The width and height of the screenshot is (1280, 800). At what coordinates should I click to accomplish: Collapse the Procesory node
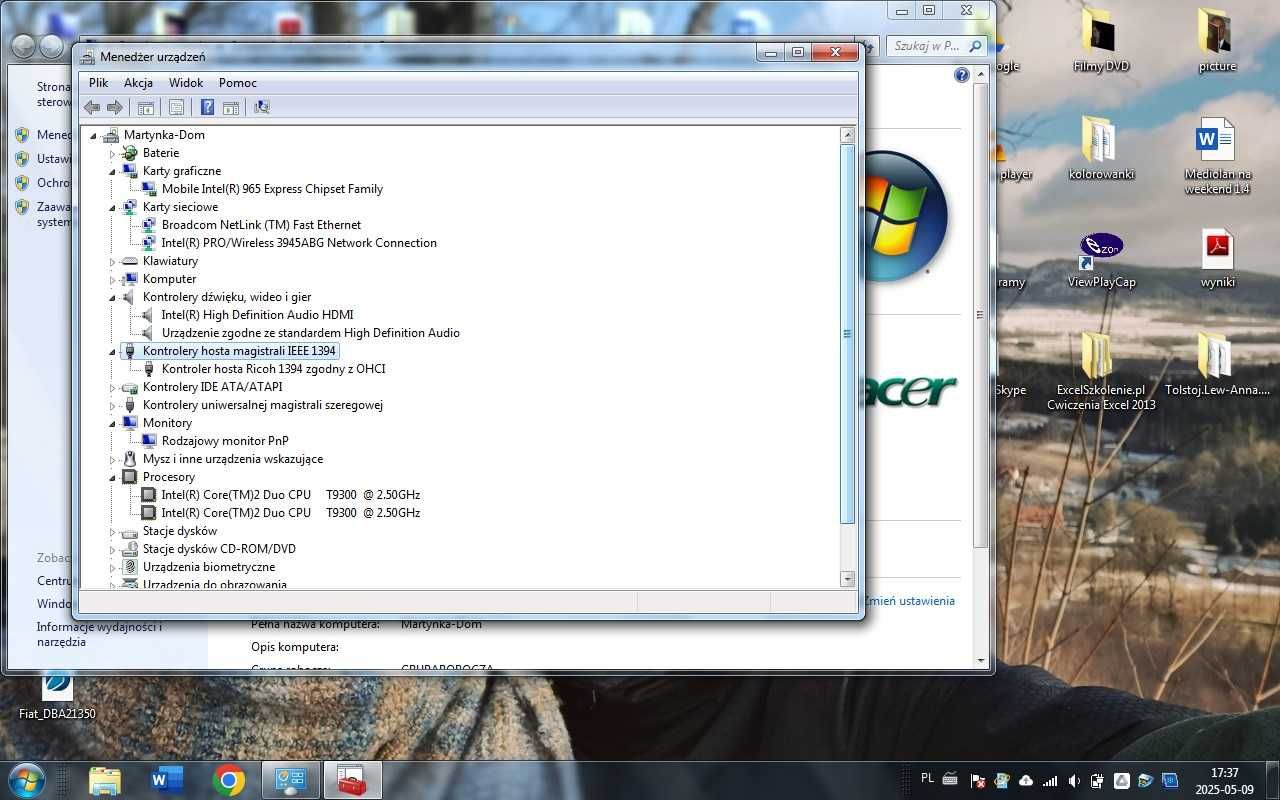113,477
